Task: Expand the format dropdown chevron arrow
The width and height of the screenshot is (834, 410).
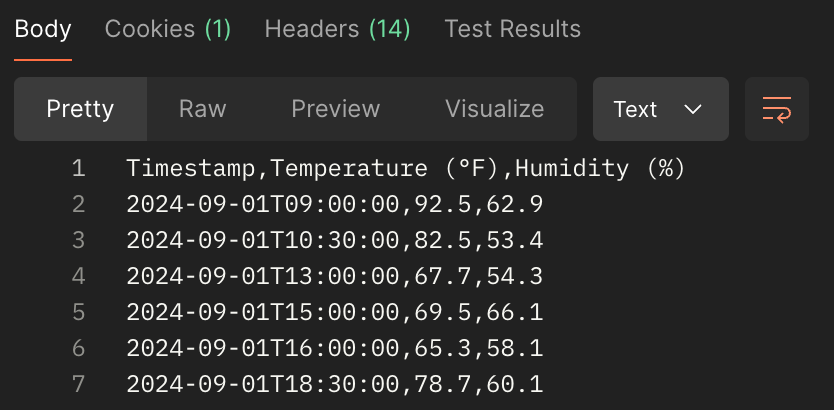Action: pyautogui.click(x=692, y=109)
